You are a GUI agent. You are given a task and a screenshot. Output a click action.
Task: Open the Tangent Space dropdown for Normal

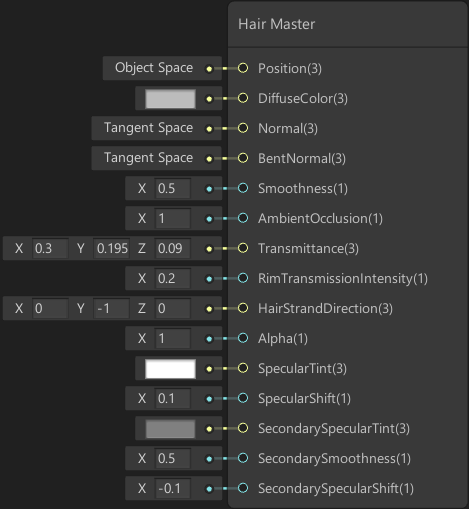coord(148,128)
